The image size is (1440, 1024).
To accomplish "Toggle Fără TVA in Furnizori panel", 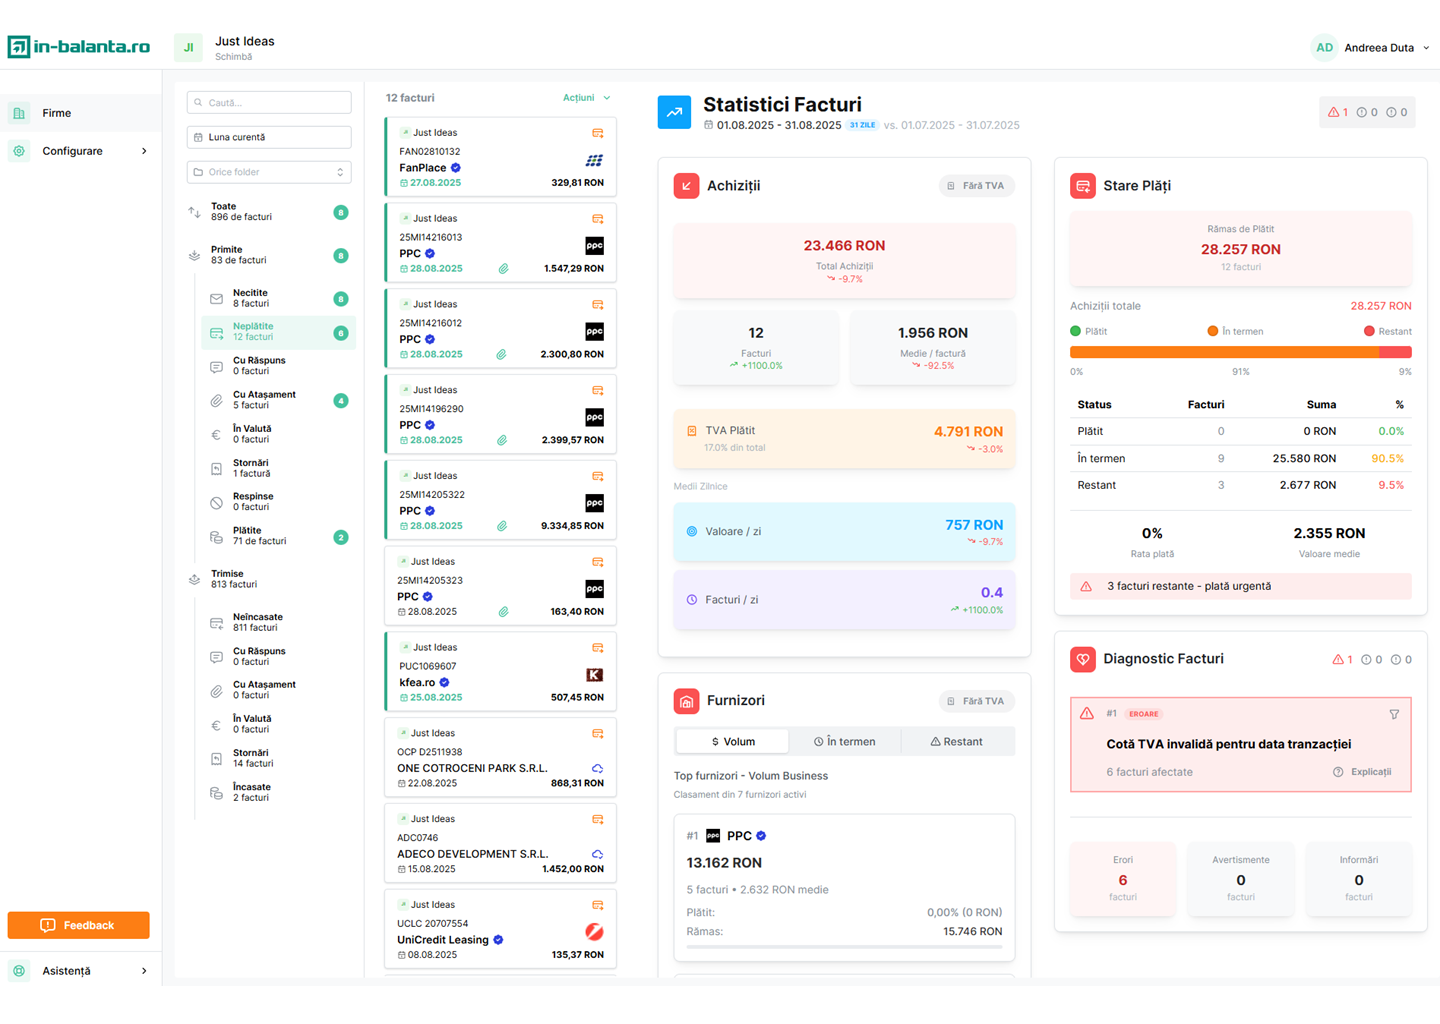I will click(976, 701).
